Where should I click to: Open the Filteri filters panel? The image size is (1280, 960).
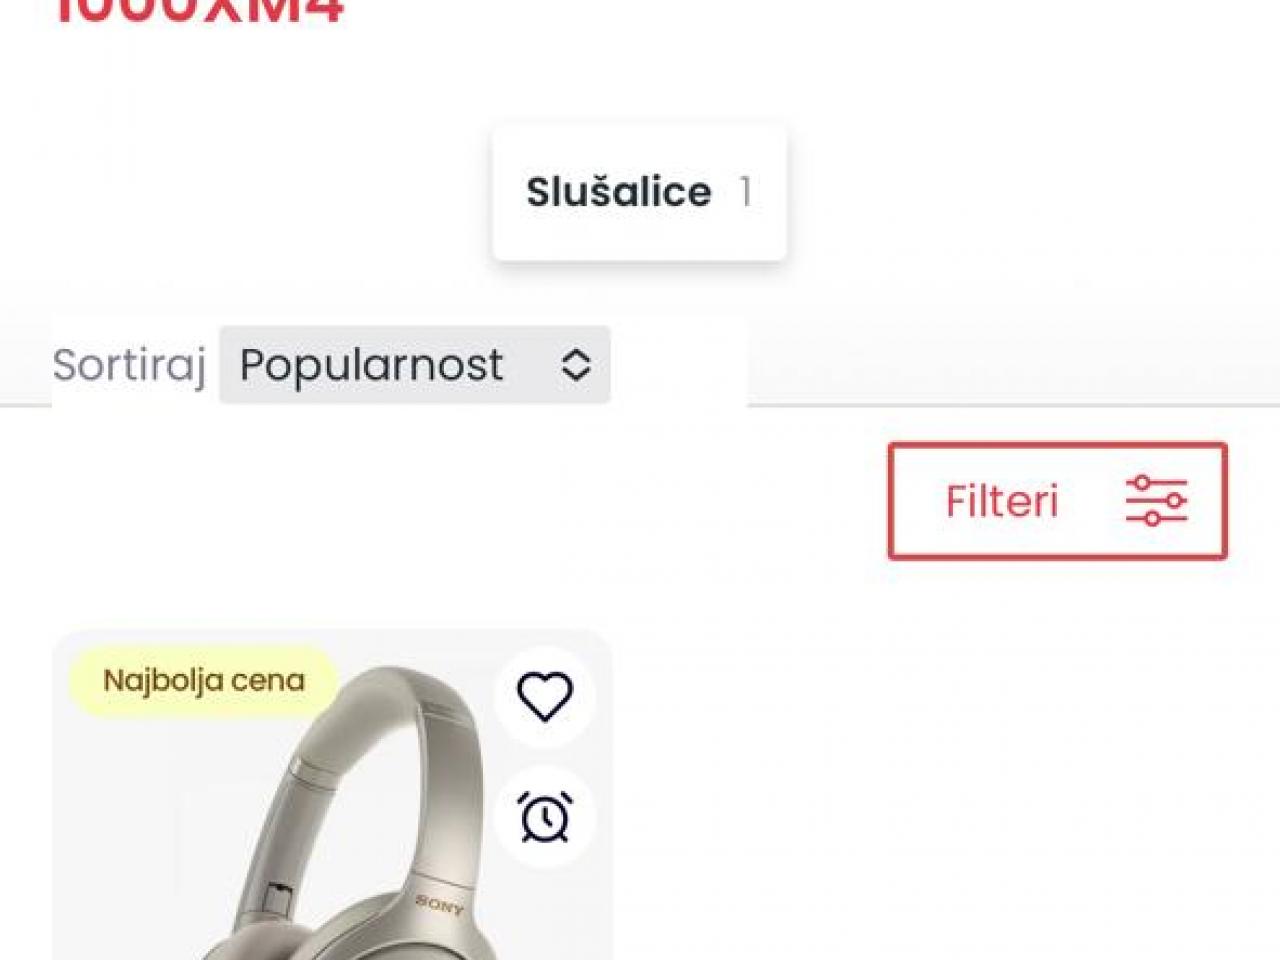[1057, 501]
